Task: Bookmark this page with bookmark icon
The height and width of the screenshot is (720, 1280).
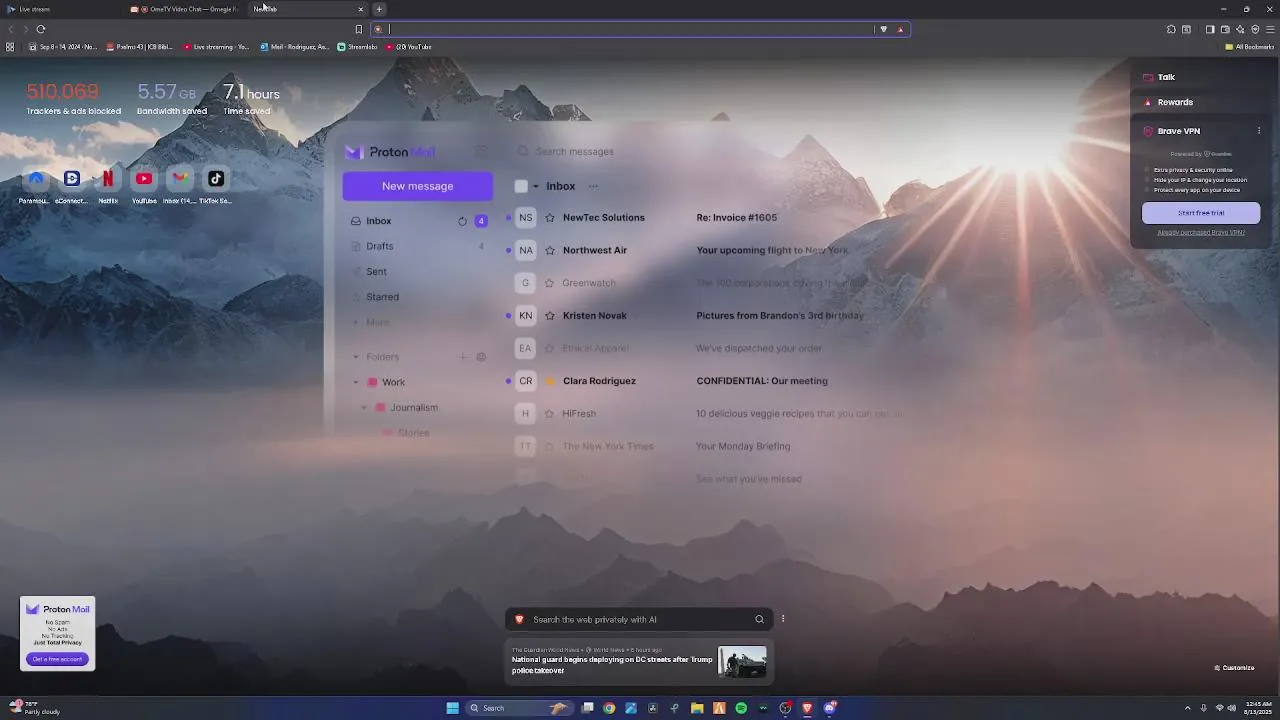Action: (359, 29)
